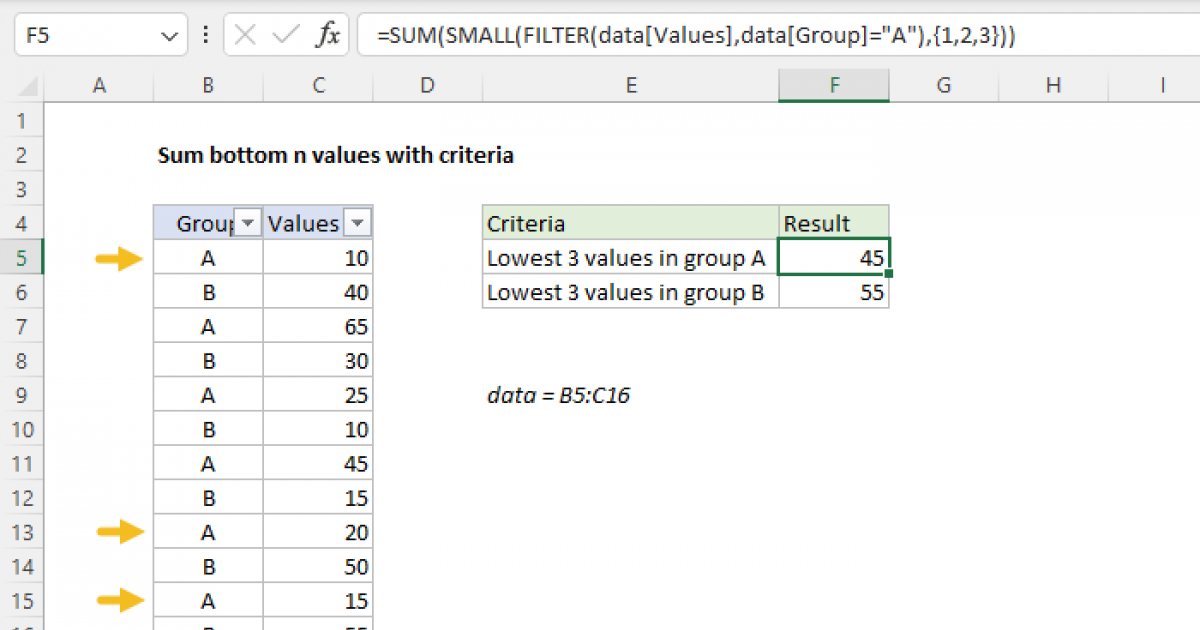Screen dimensions: 1200x630
Task: Click the Cancel (X) icon on formula bar
Action: coord(243,34)
